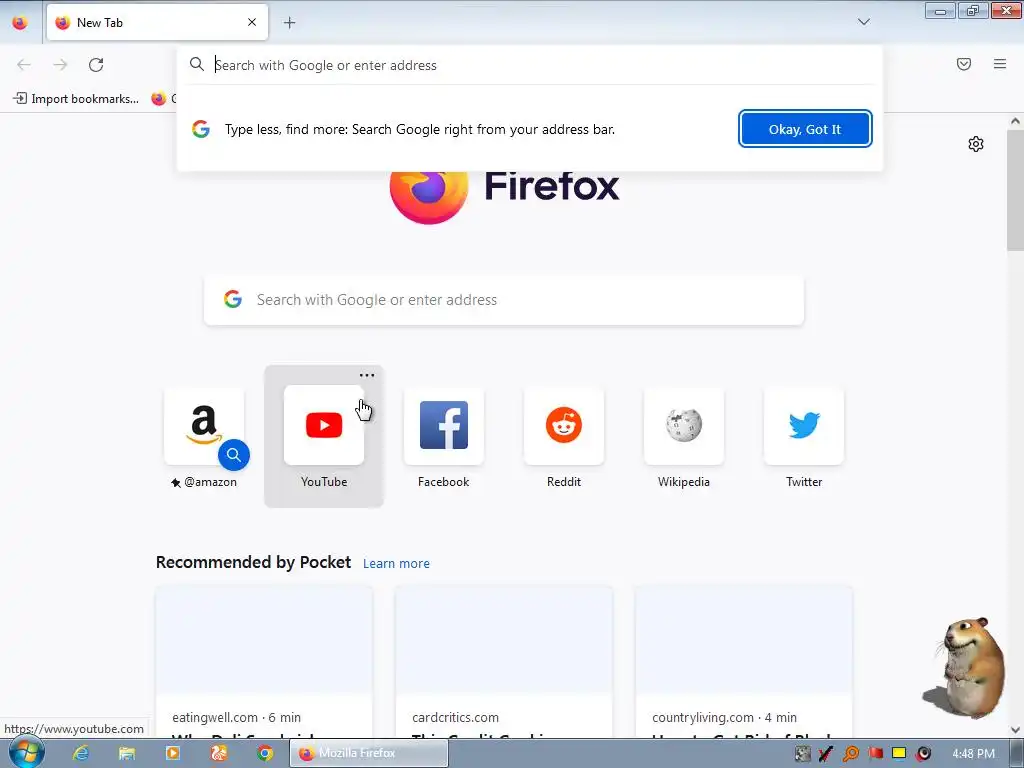This screenshot has width=1024, height=768.
Task: Open the Amazon shortcut tile
Action: [x=204, y=437]
